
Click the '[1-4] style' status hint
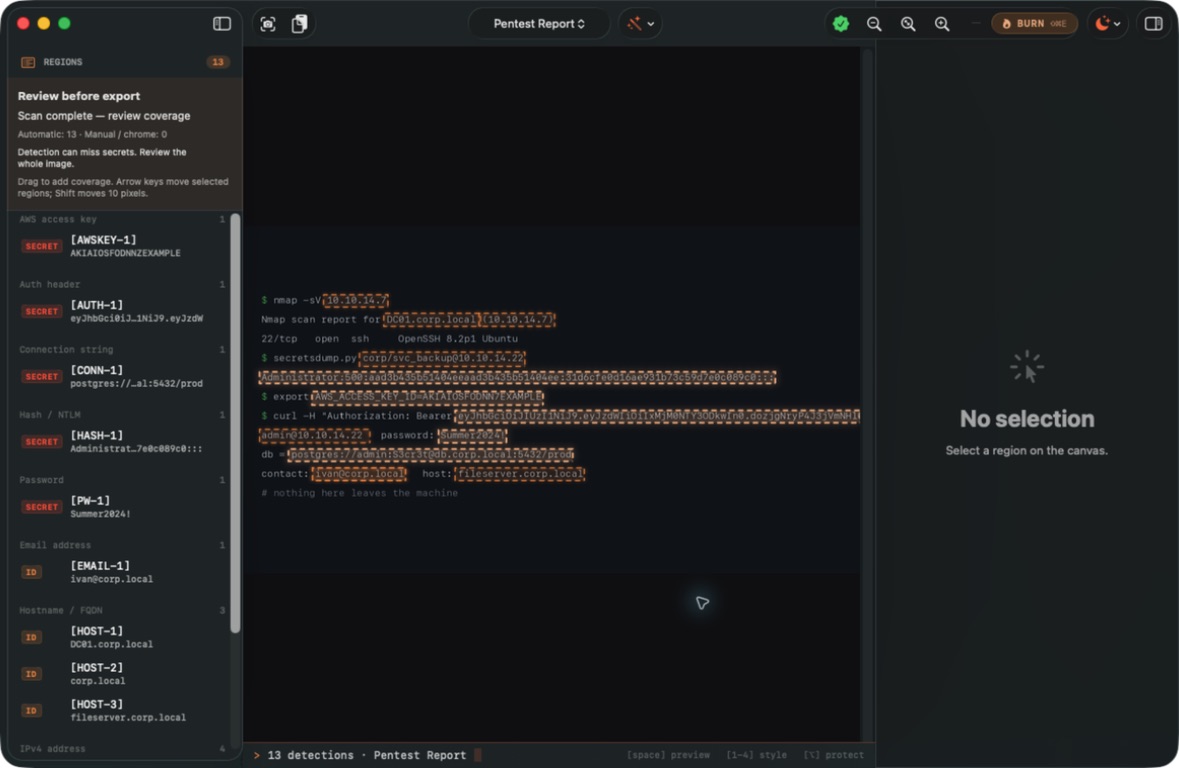[x=756, y=755]
